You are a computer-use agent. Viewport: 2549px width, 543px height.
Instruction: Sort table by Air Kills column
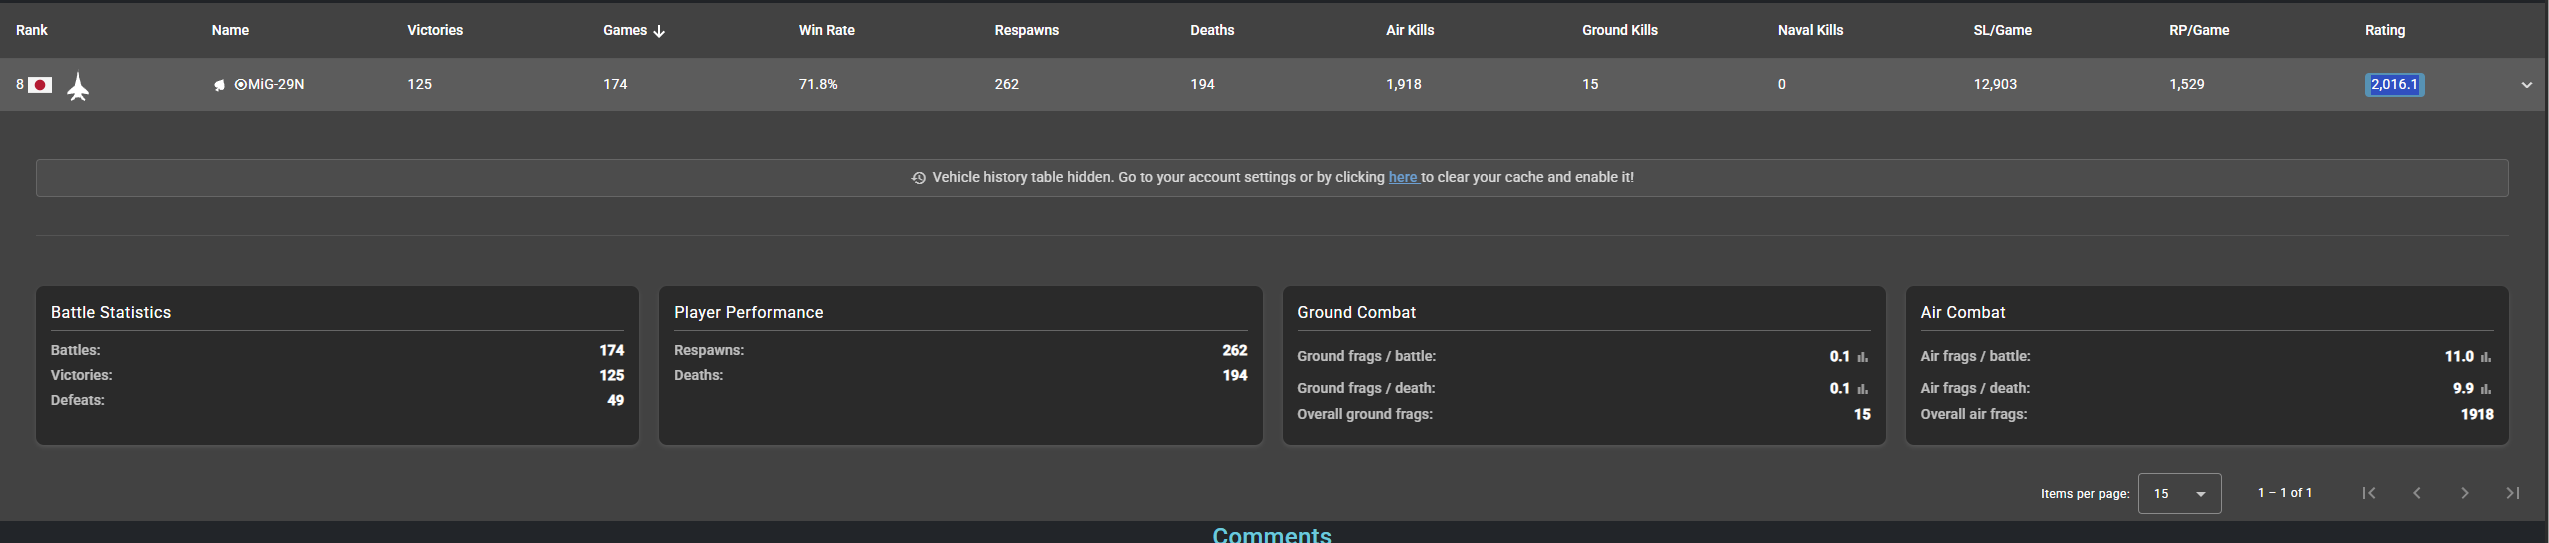[1410, 30]
